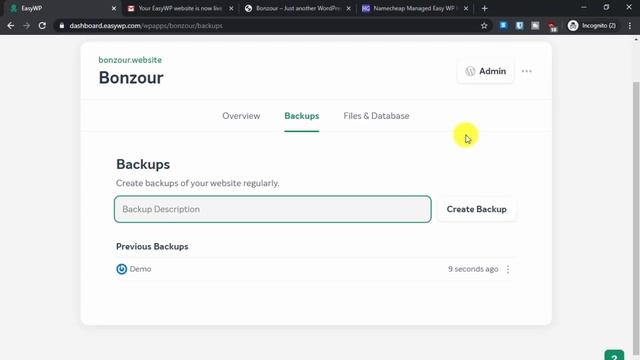
Task: Close the Namecheap Managed Easy WP tab
Action: 466,8
